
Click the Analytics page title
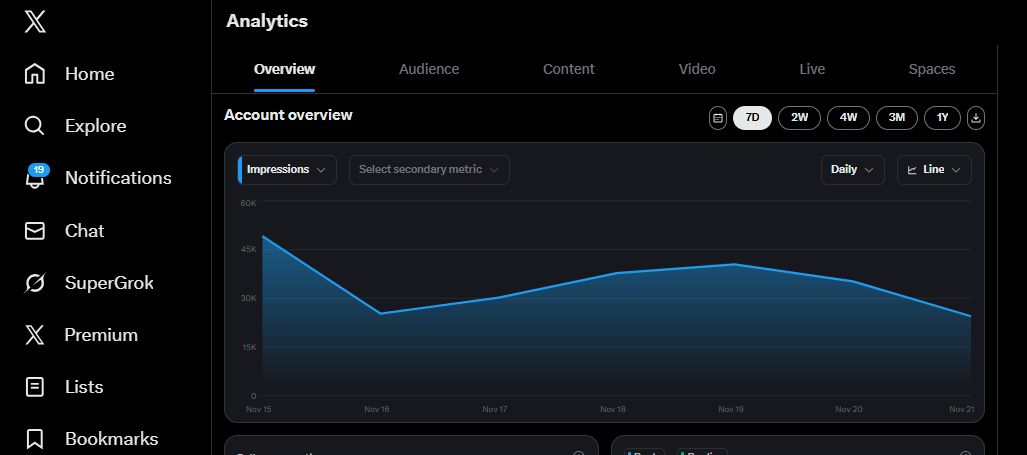point(267,21)
